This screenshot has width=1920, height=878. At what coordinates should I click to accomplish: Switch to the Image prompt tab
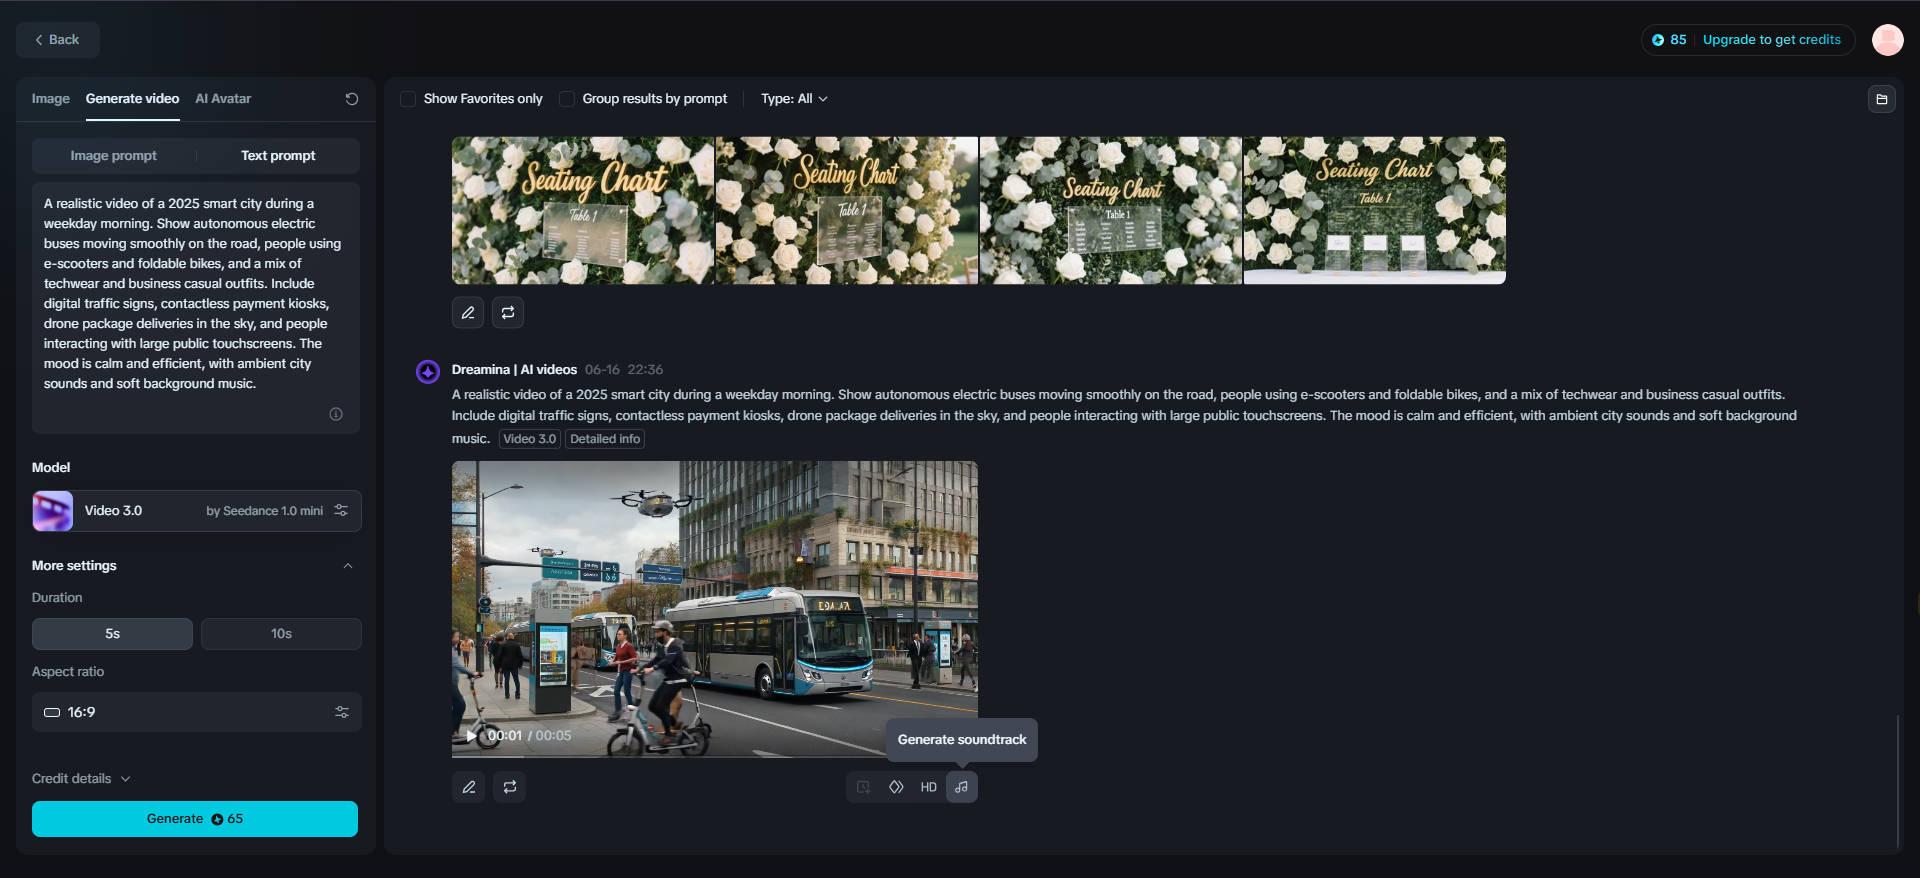(113, 156)
